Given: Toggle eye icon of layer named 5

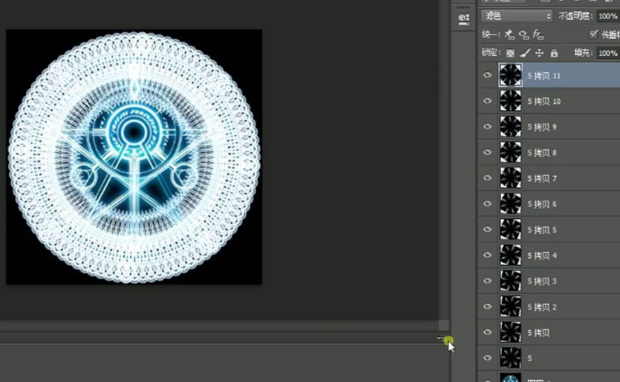Looking at the screenshot, I should (x=487, y=358).
